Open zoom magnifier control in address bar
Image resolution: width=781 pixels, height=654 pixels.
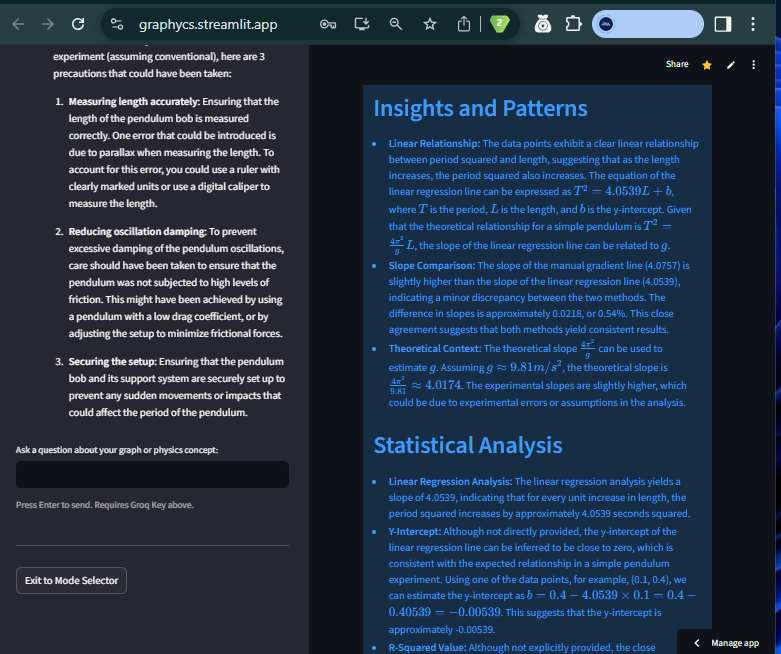click(396, 24)
